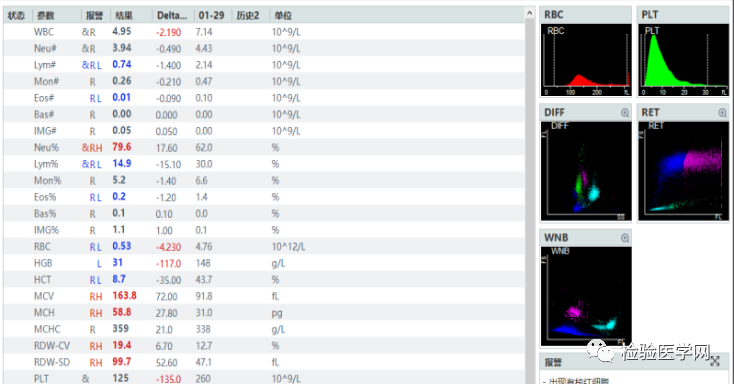Open the PLT histogram thumbnail

[x=683, y=60]
